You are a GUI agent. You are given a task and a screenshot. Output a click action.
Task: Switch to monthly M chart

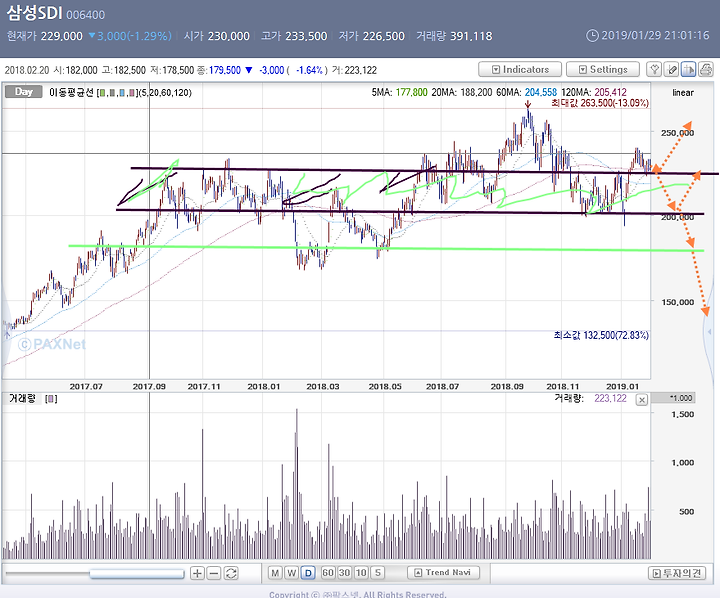point(275,573)
